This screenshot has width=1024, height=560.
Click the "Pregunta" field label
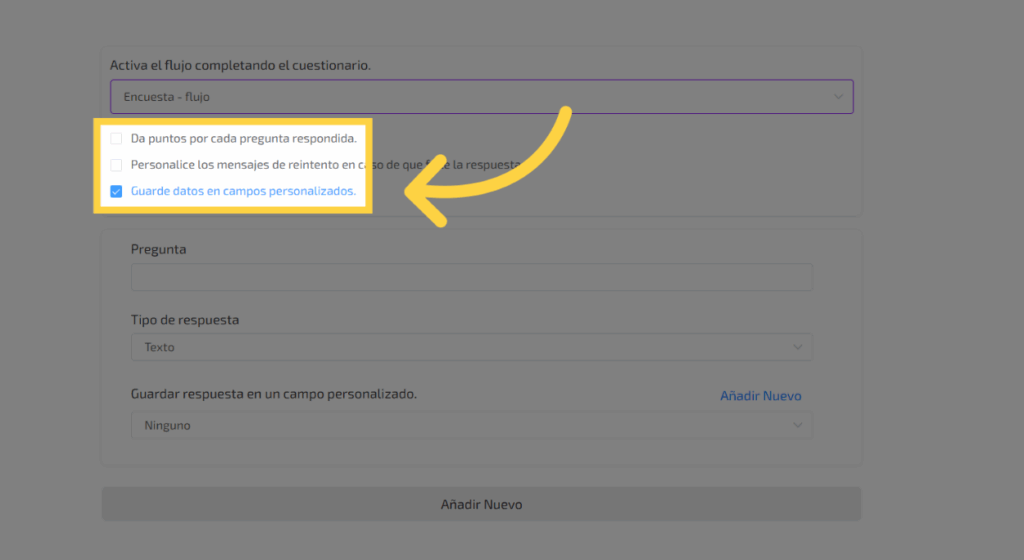point(158,249)
